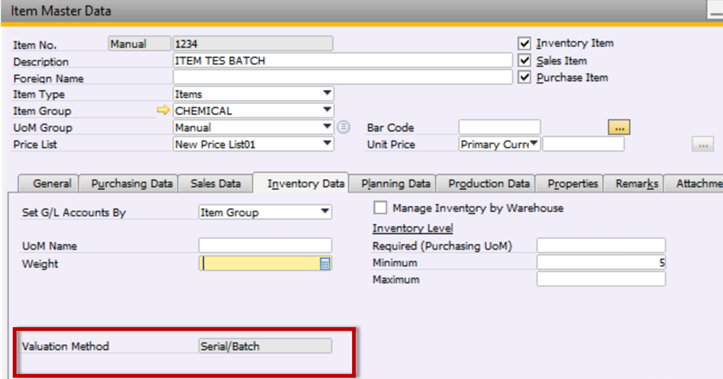Follow the Item Group link arrow
This screenshot has width=723, height=379.
click(x=163, y=110)
